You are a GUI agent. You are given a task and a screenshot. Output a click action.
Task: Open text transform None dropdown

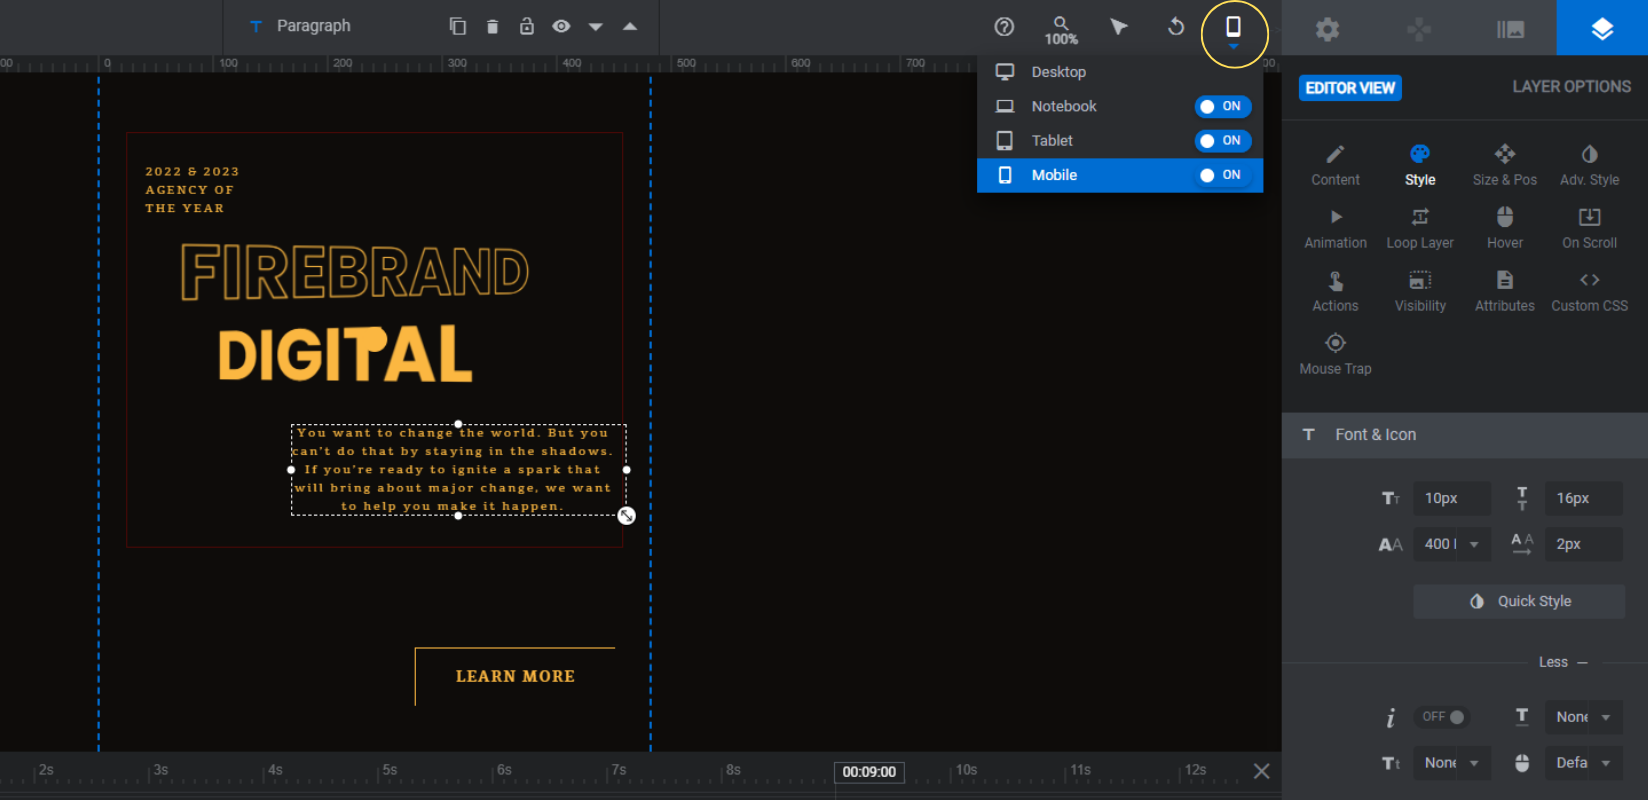pos(1452,763)
